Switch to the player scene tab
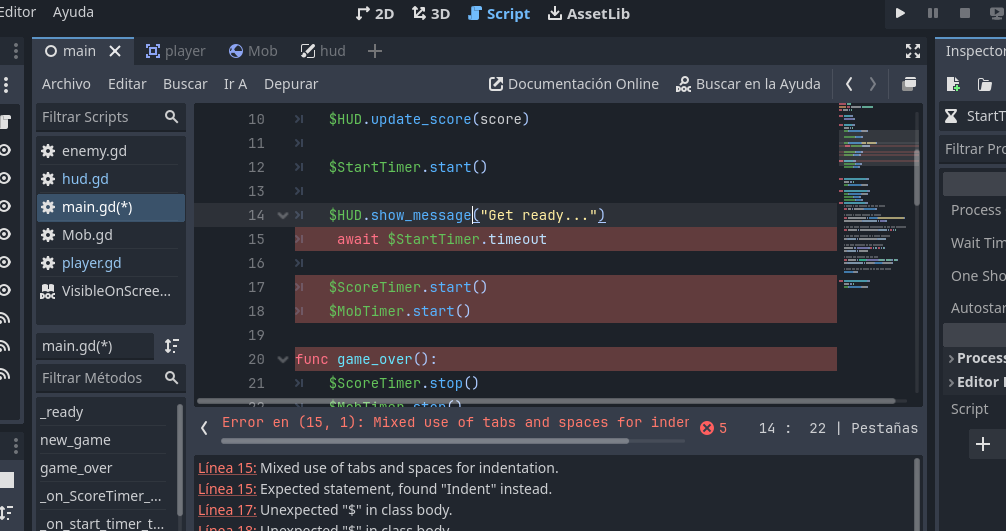 (x=175, y=51)
